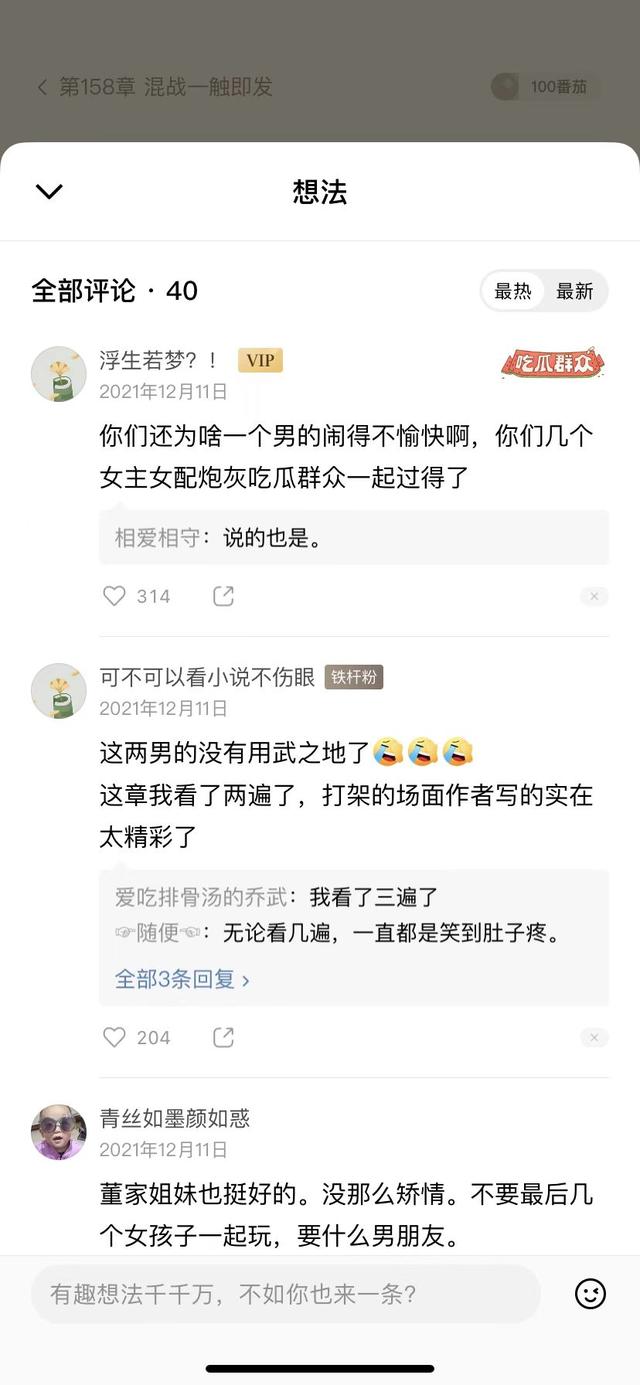Open username 可不可以看小说不伤眼

pyautogui.click(x=207, y=677)
